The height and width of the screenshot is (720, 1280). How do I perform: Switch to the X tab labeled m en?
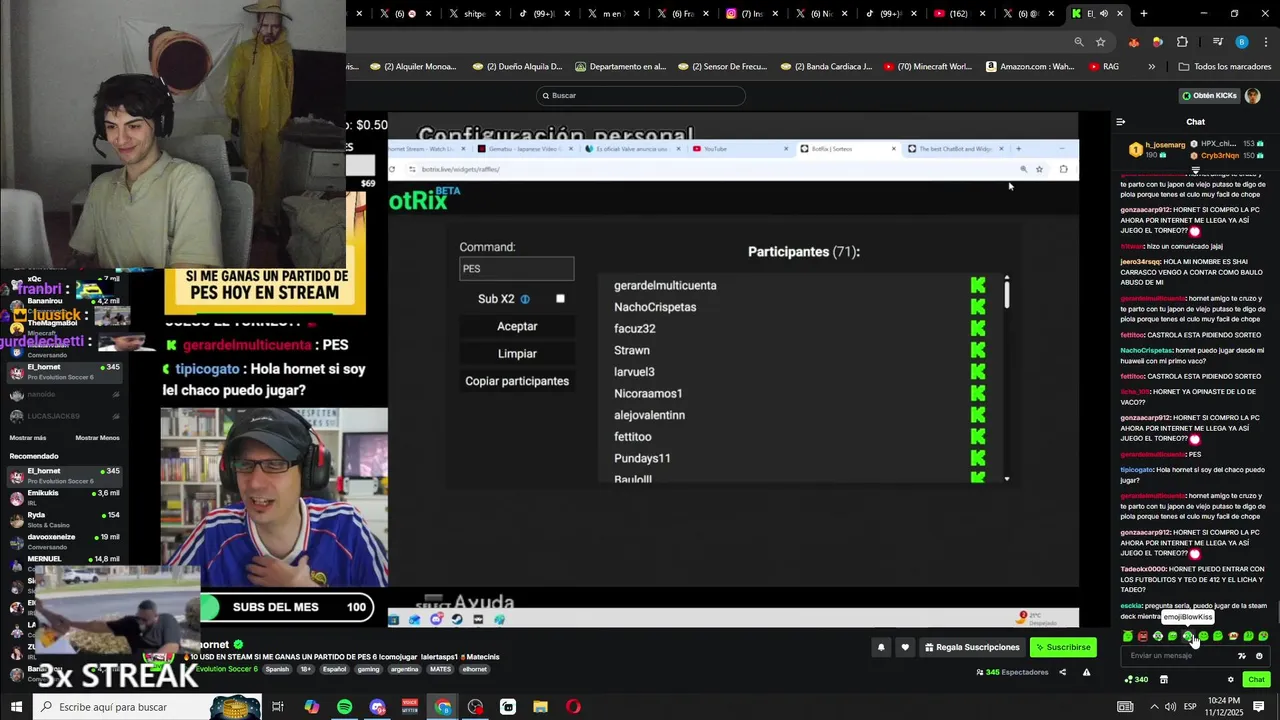(x=612, y=13)
